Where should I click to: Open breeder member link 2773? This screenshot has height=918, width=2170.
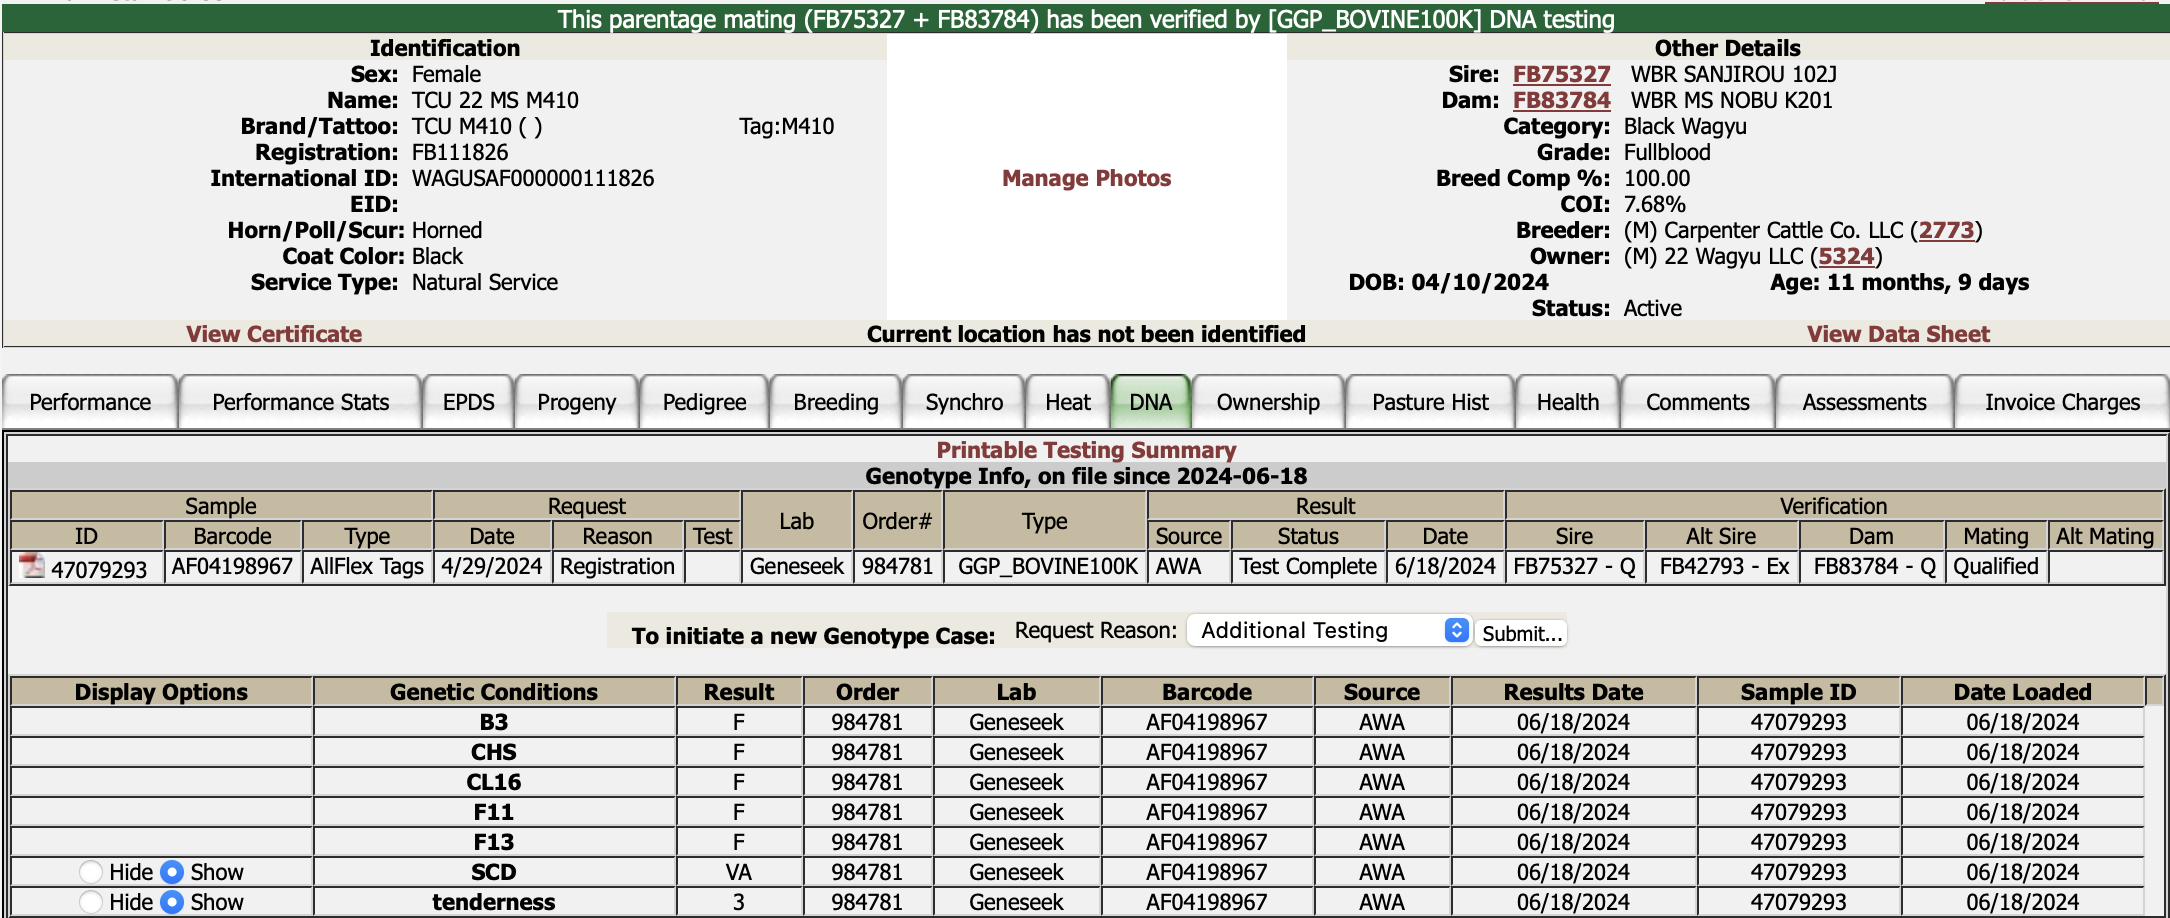coord(1946,230)
